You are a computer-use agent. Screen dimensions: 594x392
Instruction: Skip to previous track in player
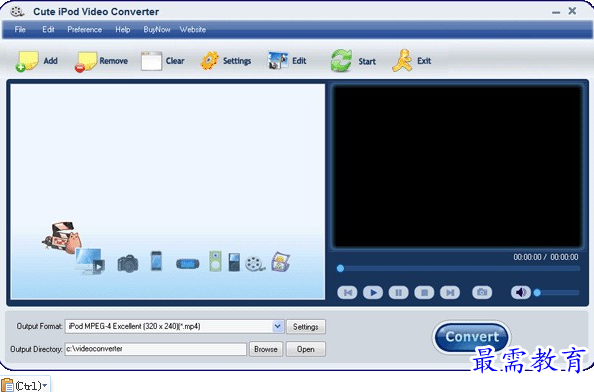(347, 292)
